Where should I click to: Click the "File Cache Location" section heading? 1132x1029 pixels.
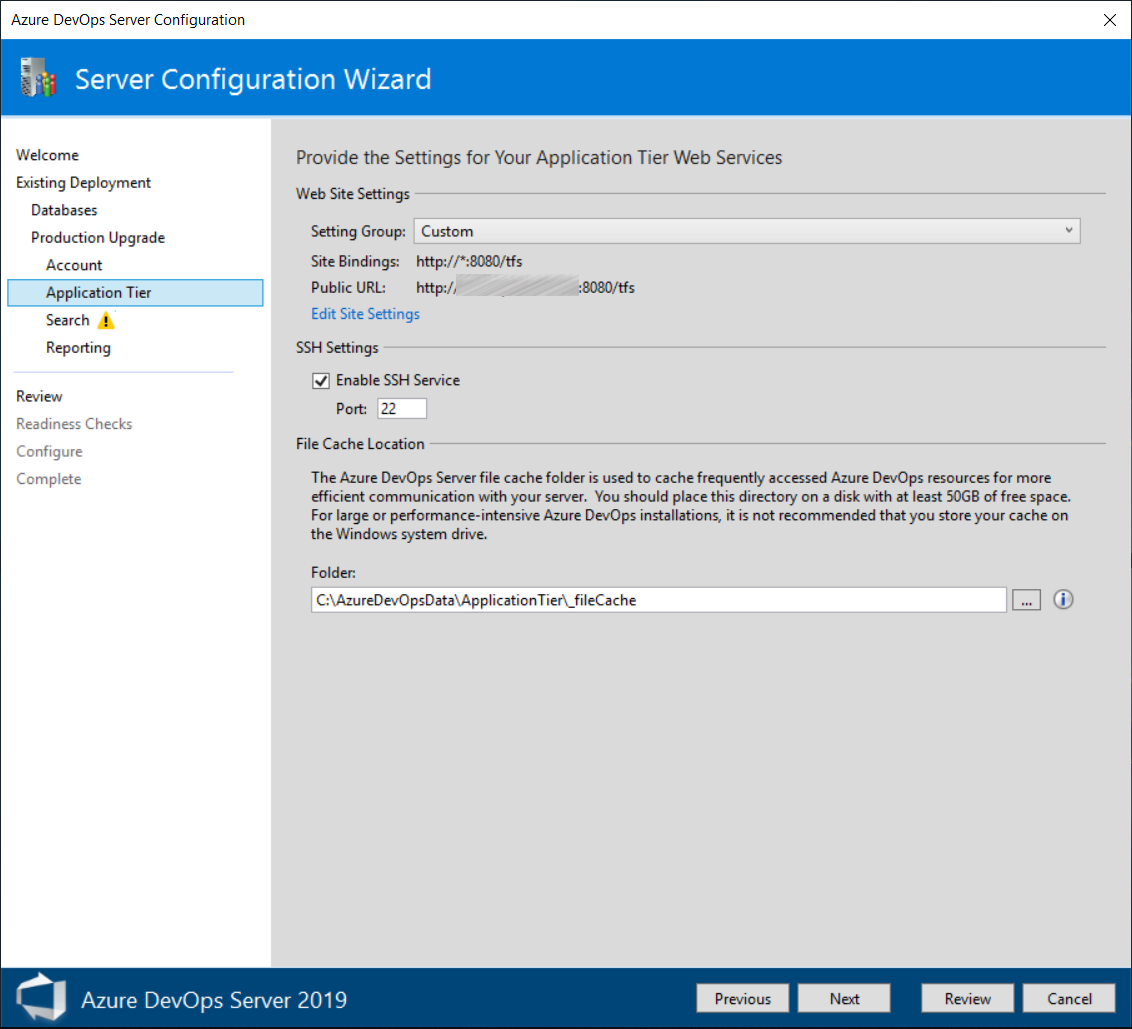[x=360, y=444]
